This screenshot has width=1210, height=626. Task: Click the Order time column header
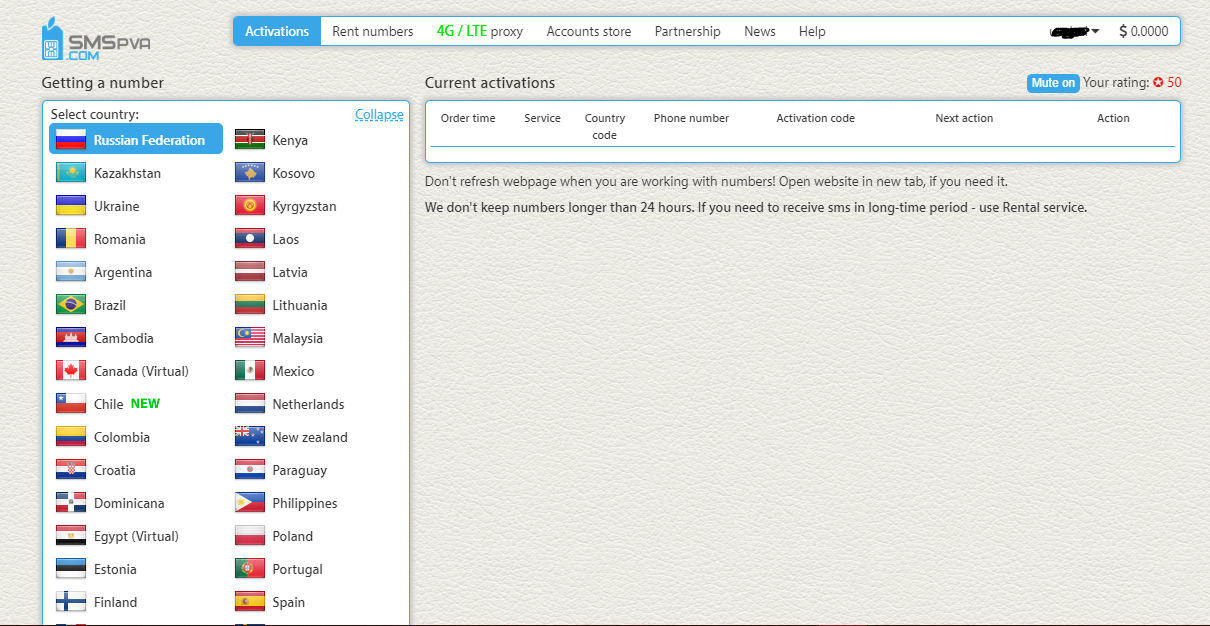click(x=468, y=118)
